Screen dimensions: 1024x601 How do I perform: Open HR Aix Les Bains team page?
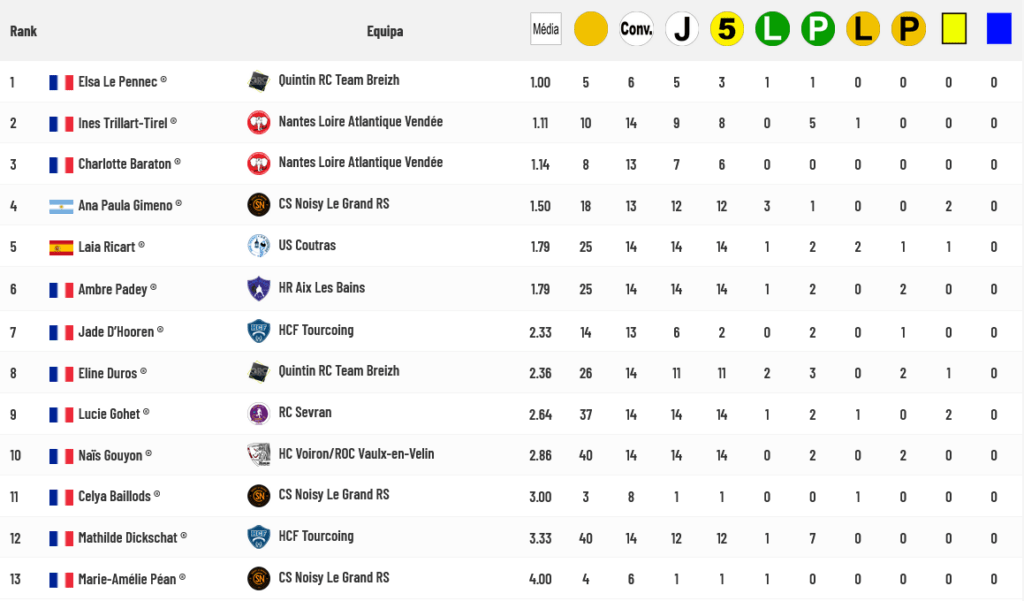(x=321, y=288)
